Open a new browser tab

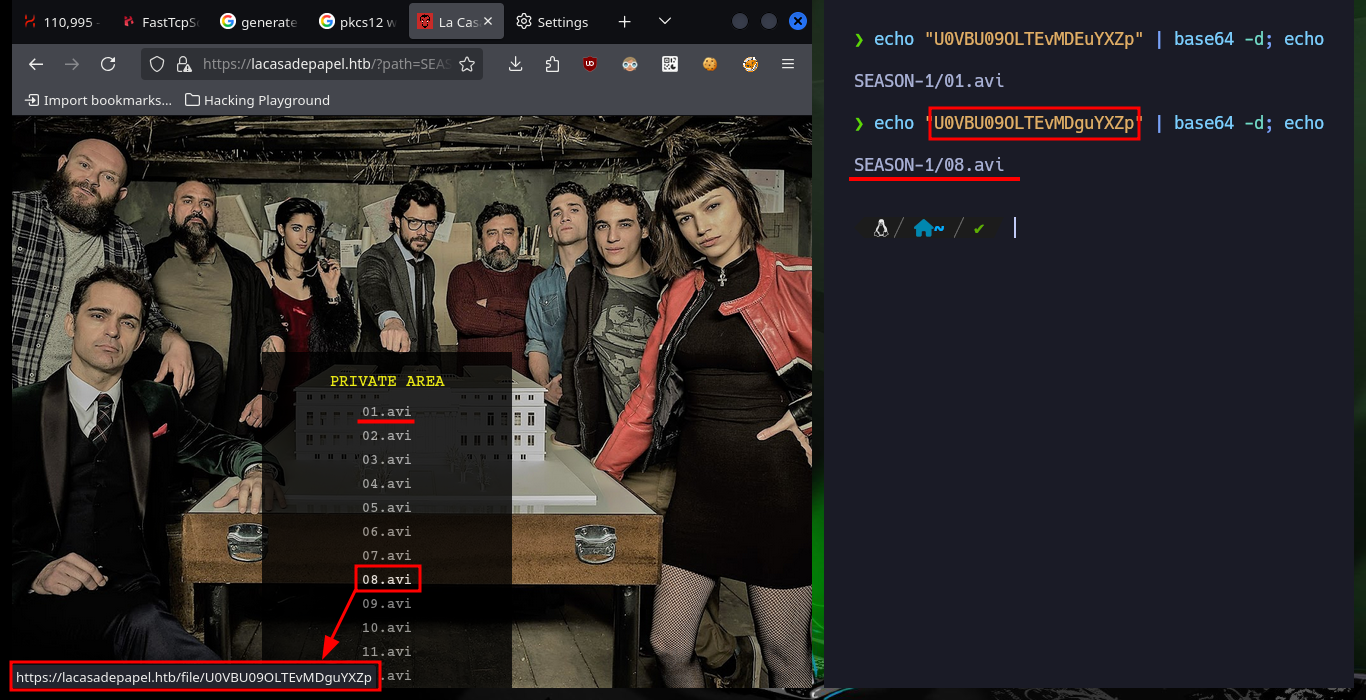coord(624,21)
